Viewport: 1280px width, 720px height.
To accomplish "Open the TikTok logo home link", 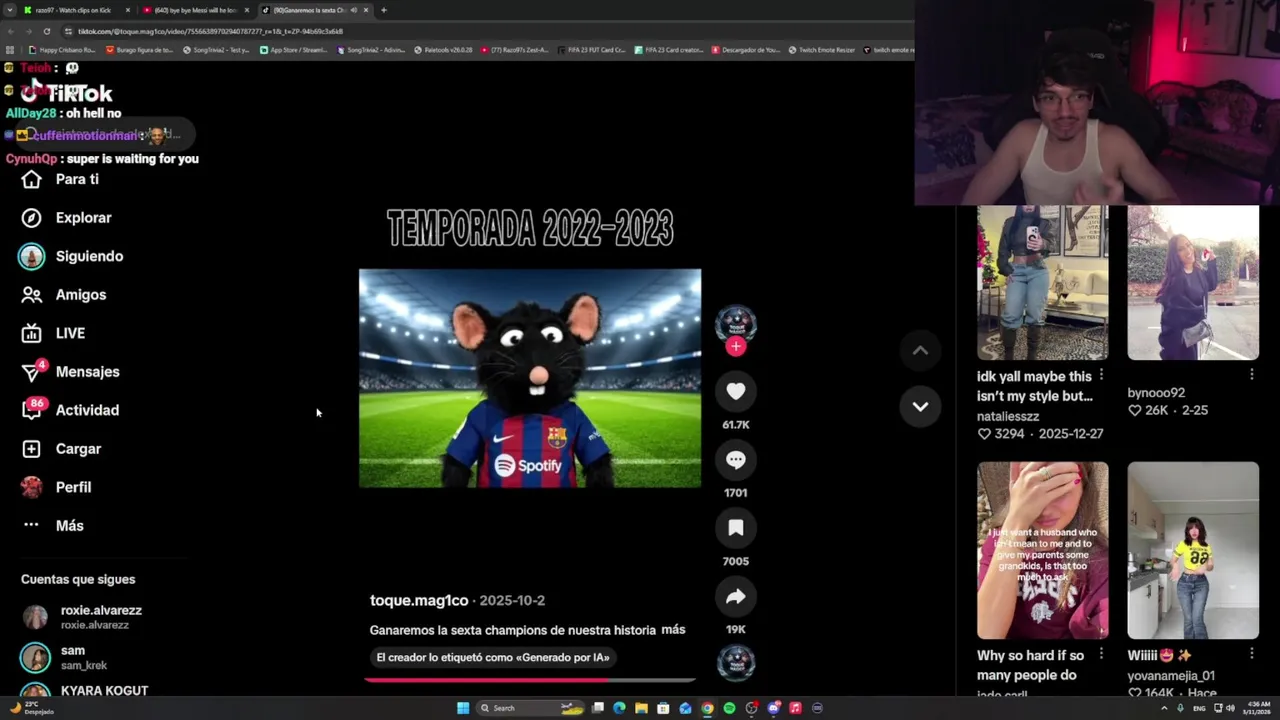I will coord(66,93).
